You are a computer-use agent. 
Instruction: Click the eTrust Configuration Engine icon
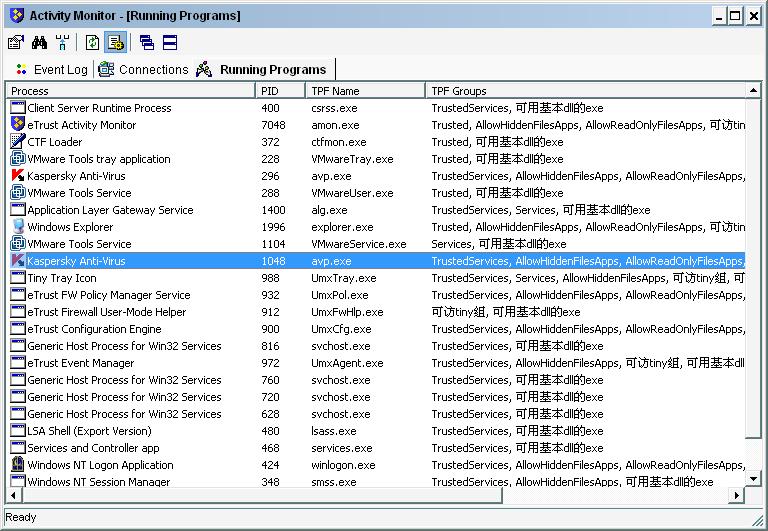point(18,329)
